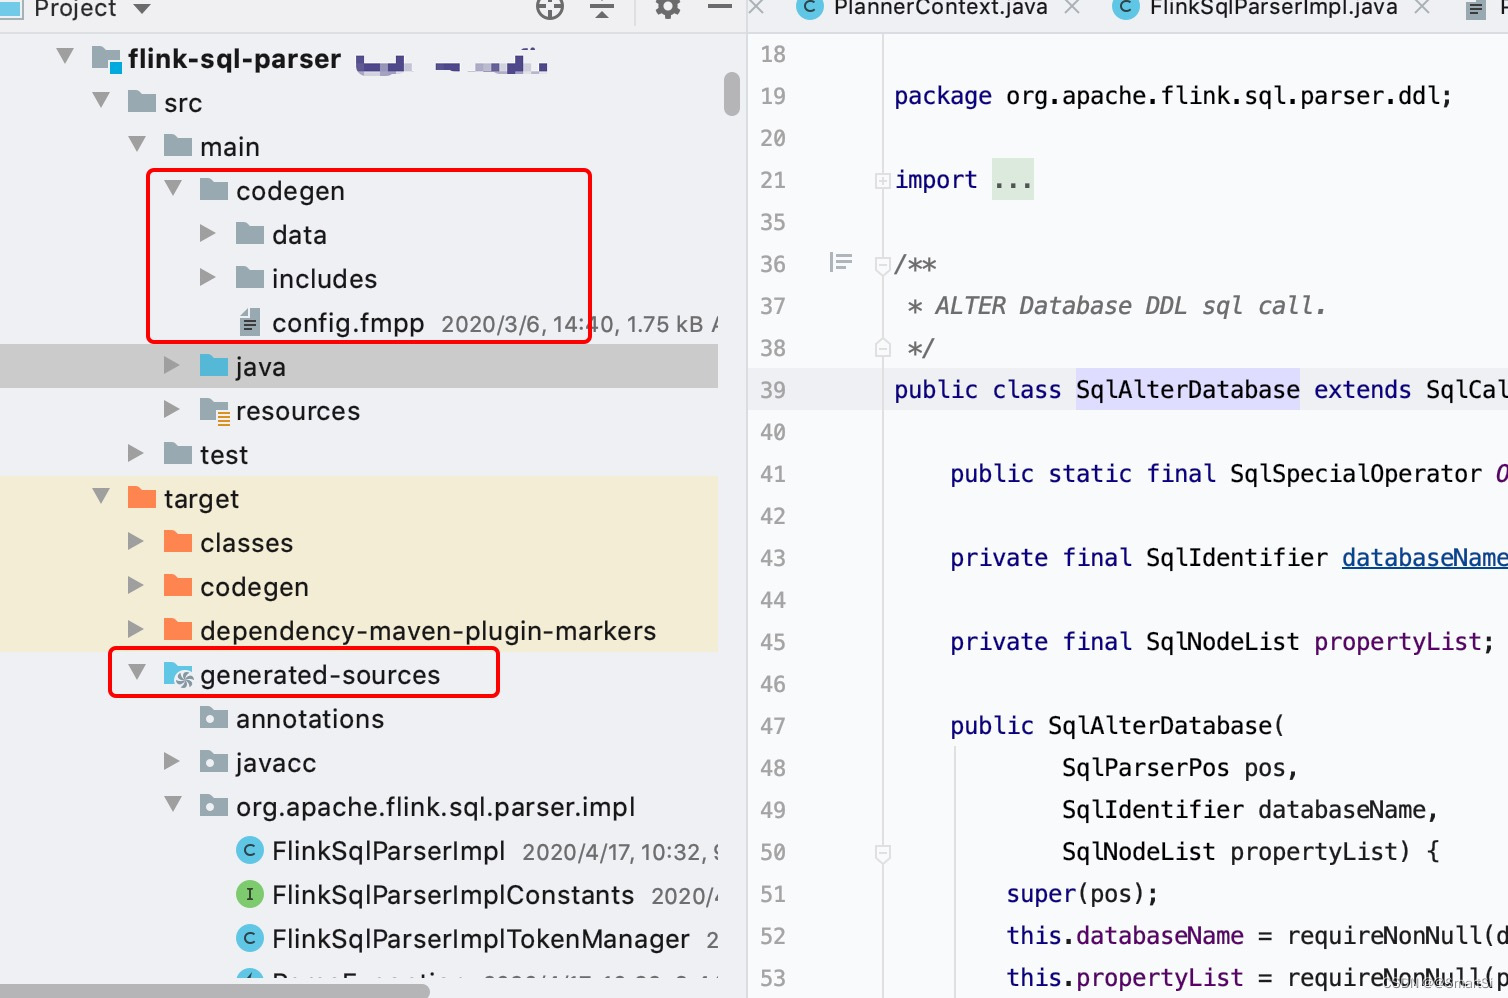The image size is (1508, 998).
Task: Expand the includes folder arrow
Action: [208, 277]
